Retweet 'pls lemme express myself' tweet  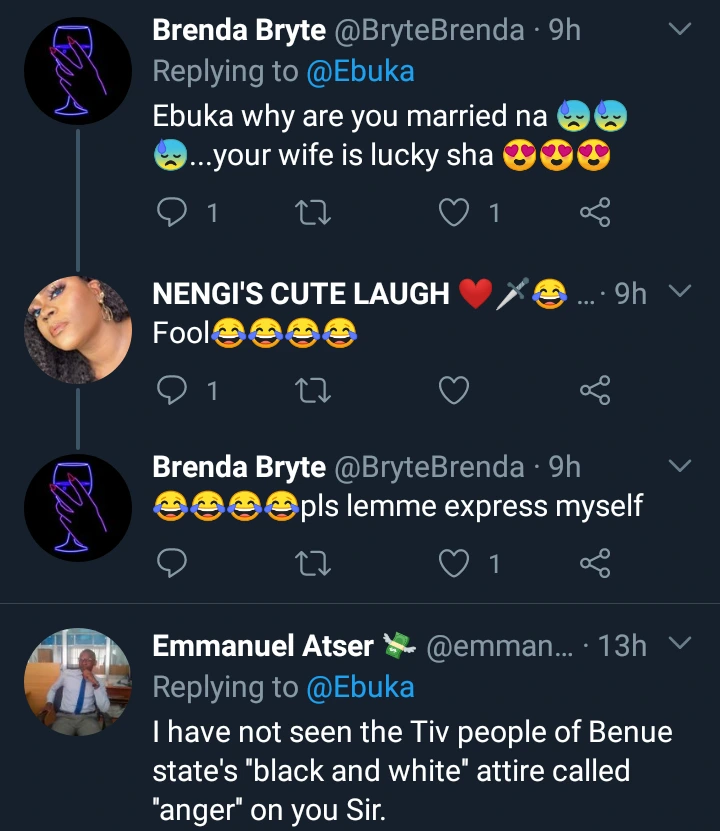pyautogui.click(x=315, y=564)
